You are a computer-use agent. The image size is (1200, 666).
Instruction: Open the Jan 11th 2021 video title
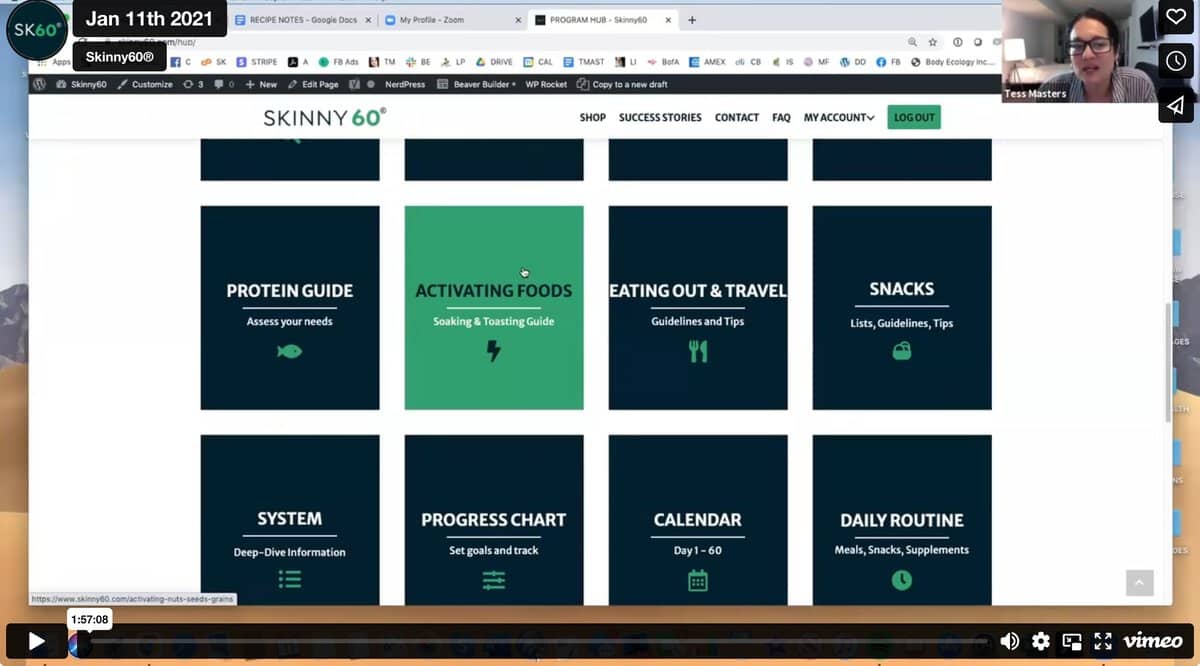[x=149, y=19]
